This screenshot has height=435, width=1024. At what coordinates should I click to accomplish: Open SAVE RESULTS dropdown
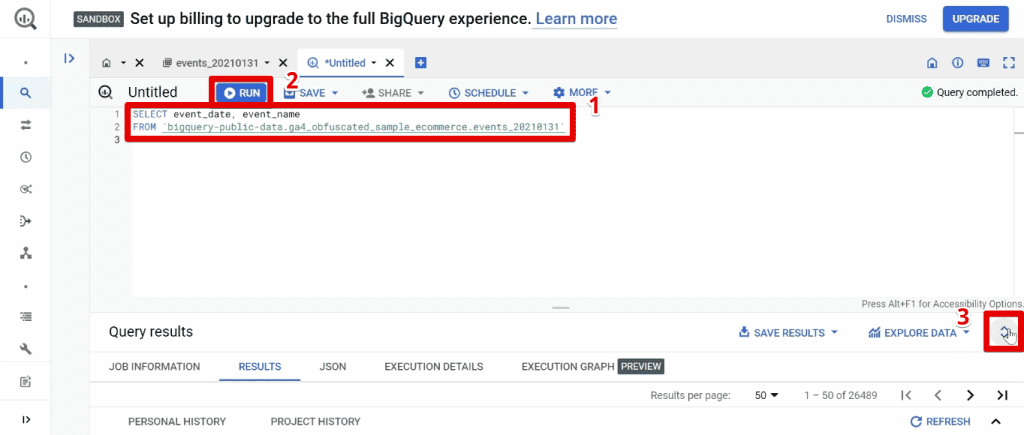(x=788, y=332)
